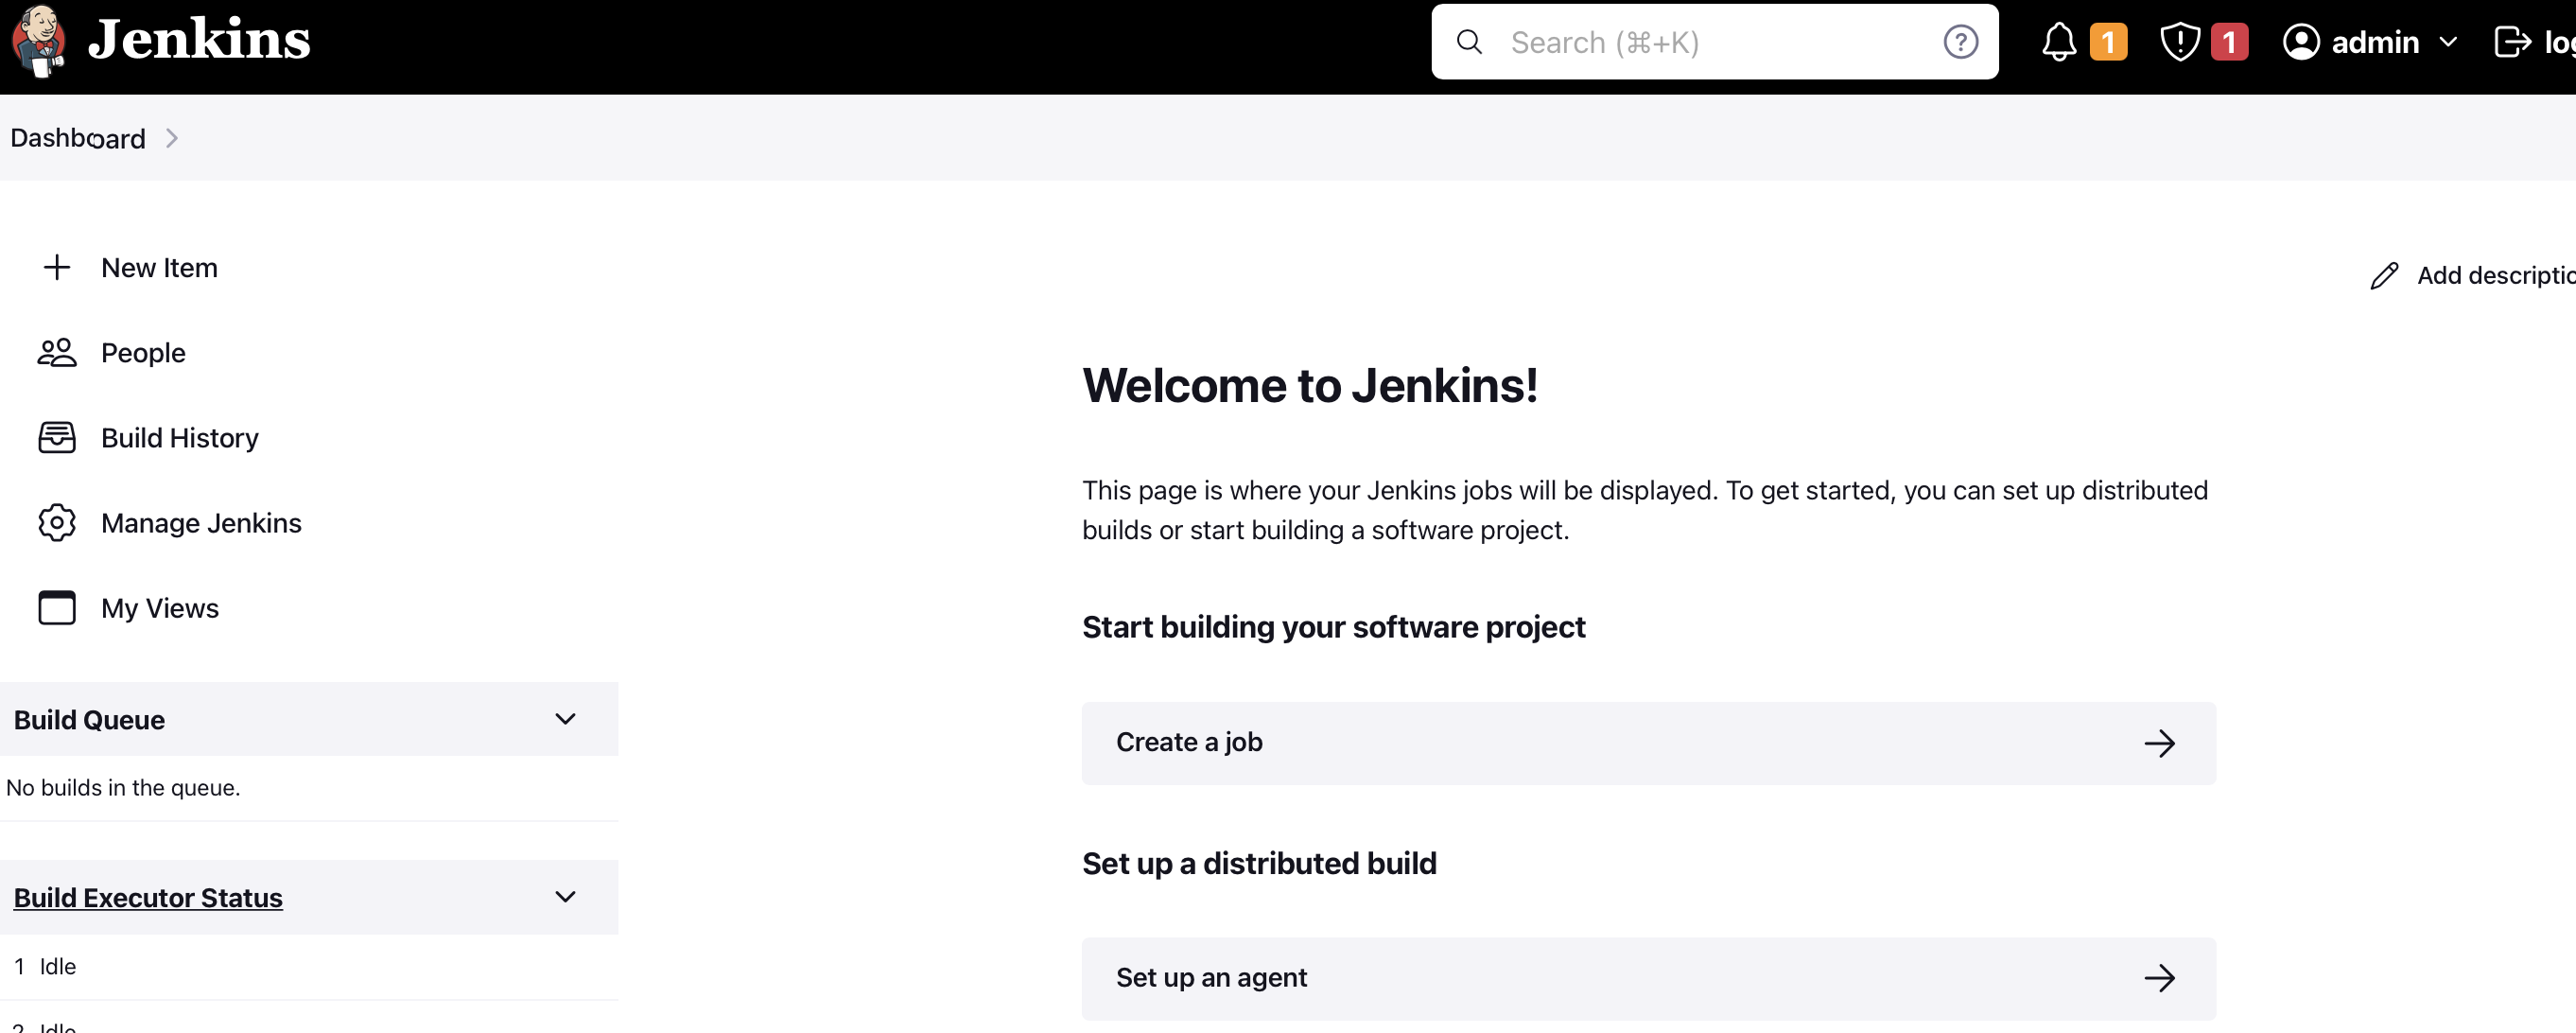Open Manage Jenkins from sidebar
Viewport: 2576px width, 1033px height.
click(201, 523)
